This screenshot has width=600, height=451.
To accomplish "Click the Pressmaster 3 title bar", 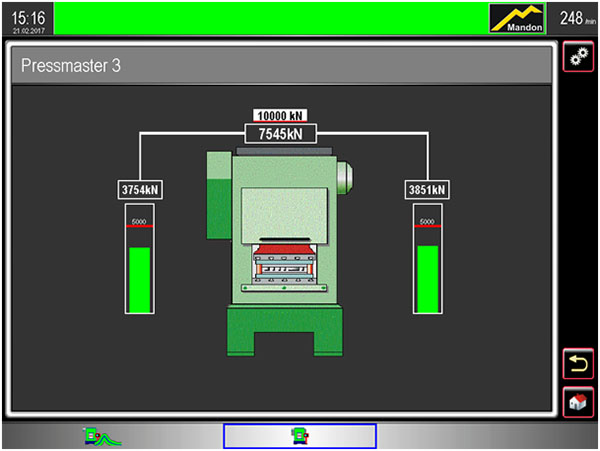I will (282, 67).
